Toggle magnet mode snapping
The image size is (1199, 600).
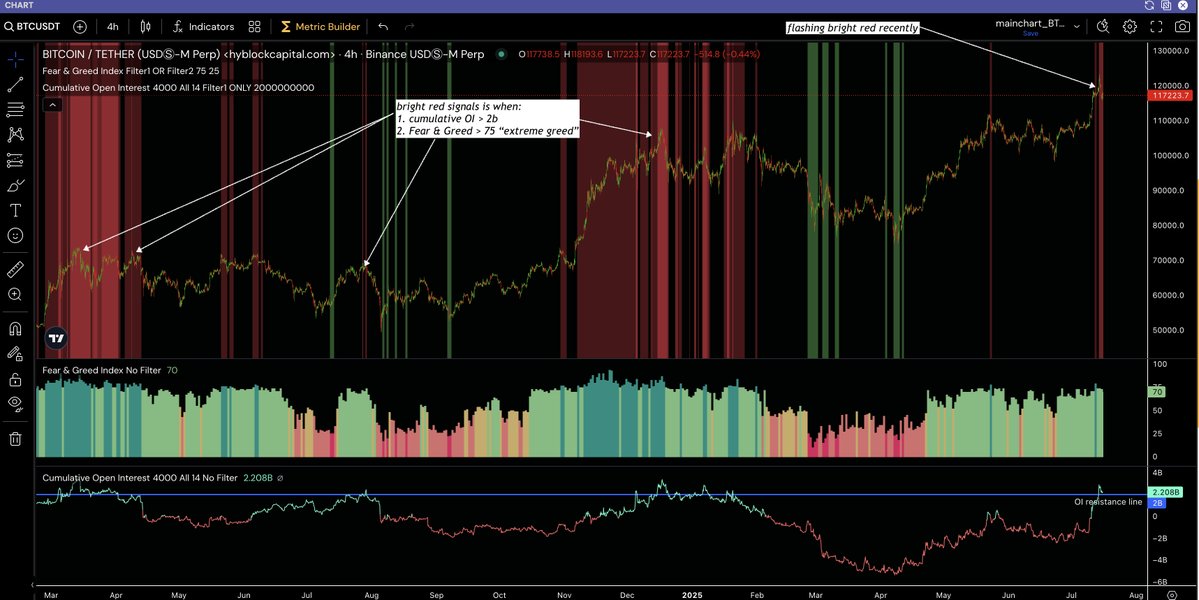[15, 328]
